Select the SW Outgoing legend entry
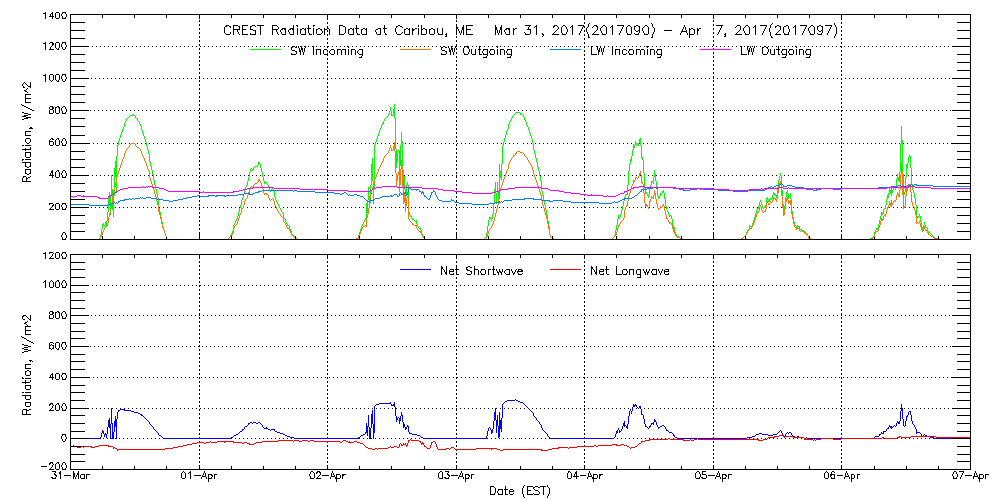The height and width of the screenshot is (500, 1000). (x=476, y=52)
